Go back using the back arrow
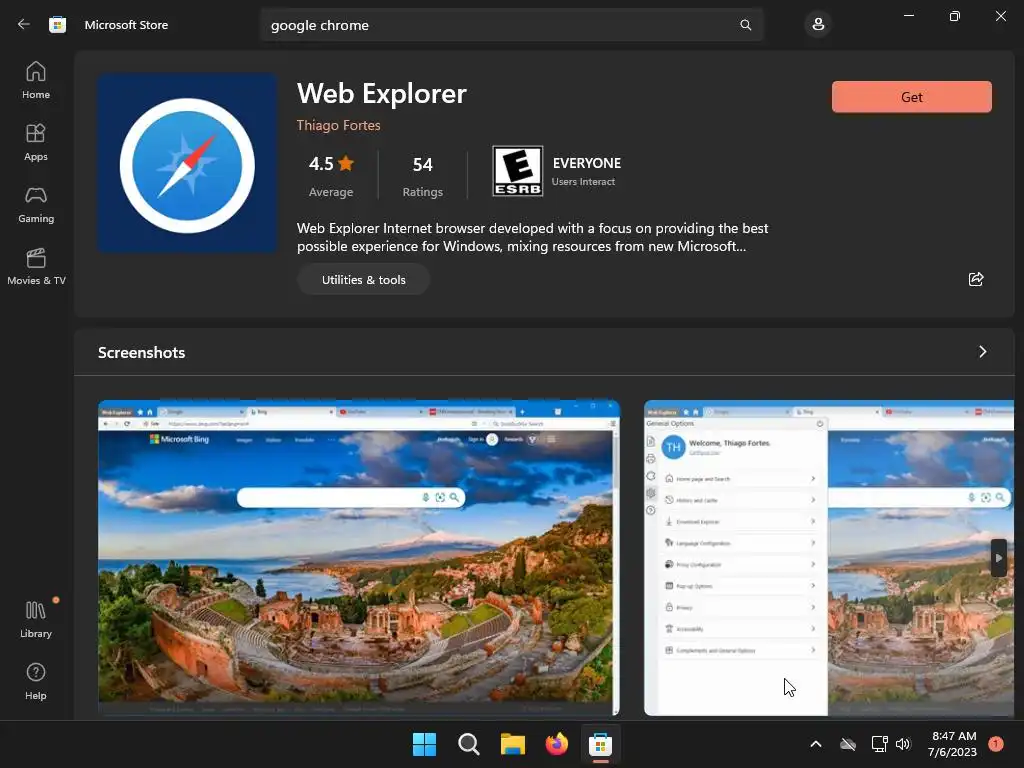The width and height of the screenshot is (1024, 768). click(24, 25)
